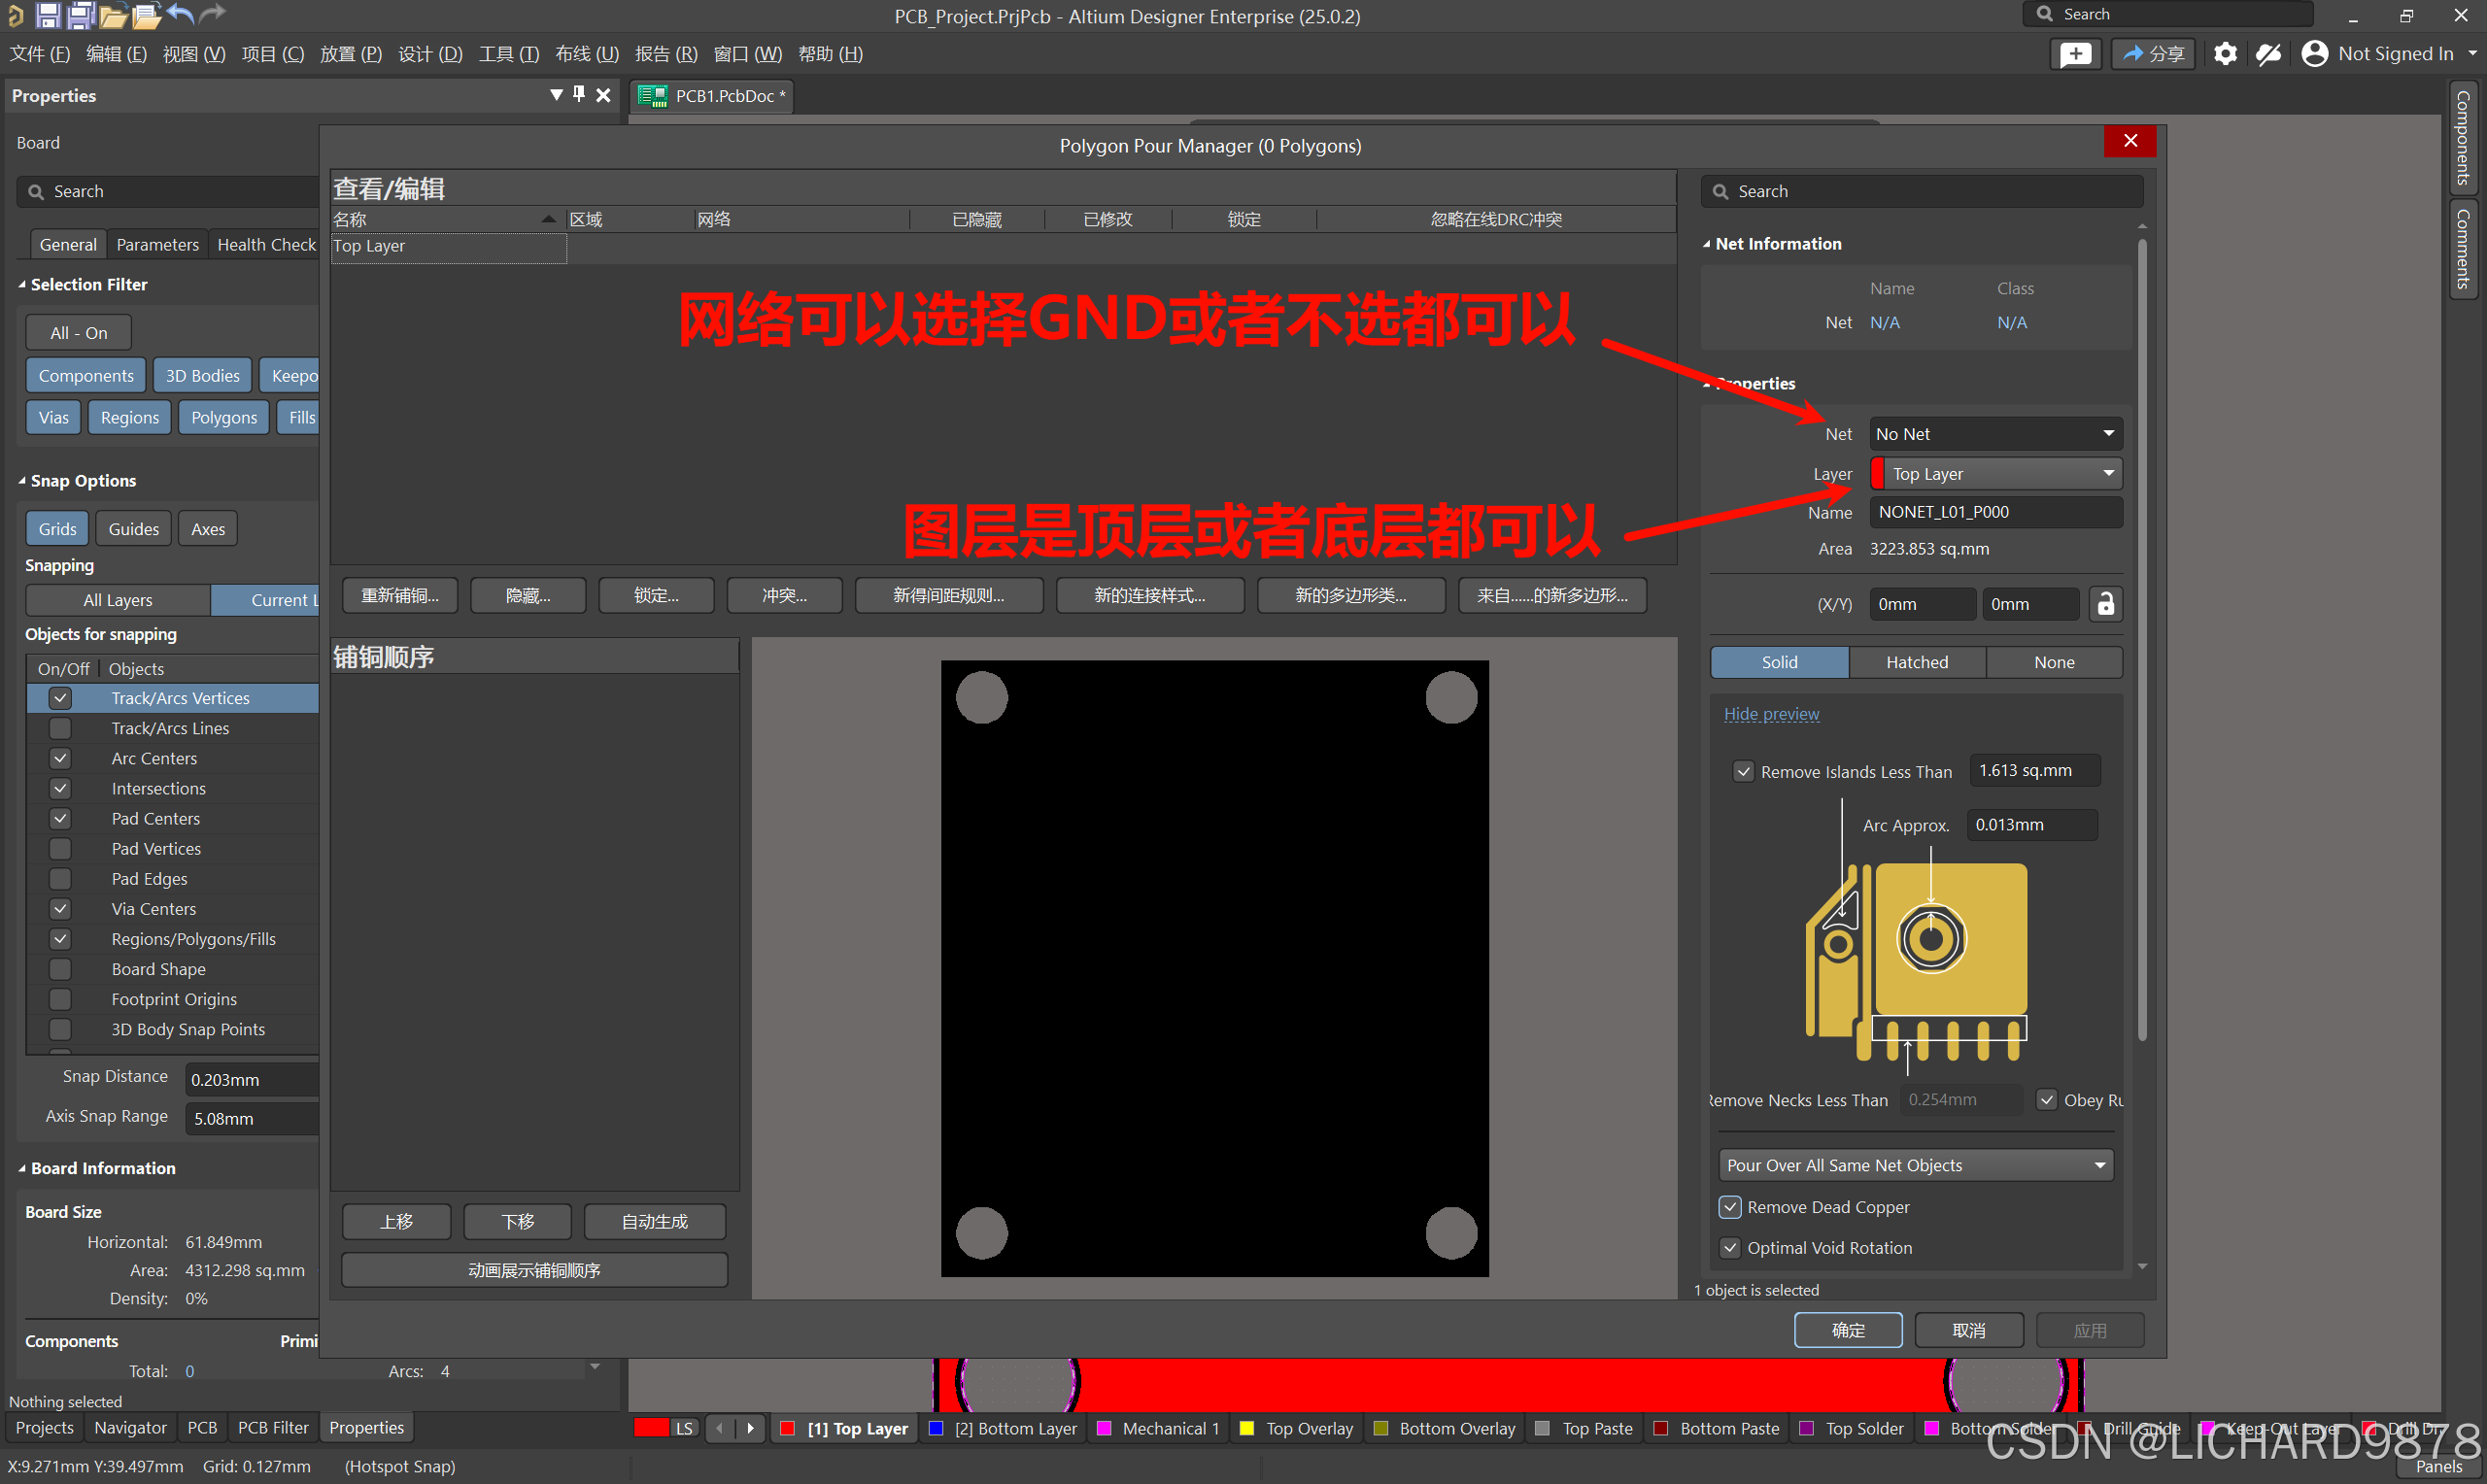Click the X/Y lock icon
Image resolution: width=2487 pixels, height=1484 pixels.
tap(2105, 604)
